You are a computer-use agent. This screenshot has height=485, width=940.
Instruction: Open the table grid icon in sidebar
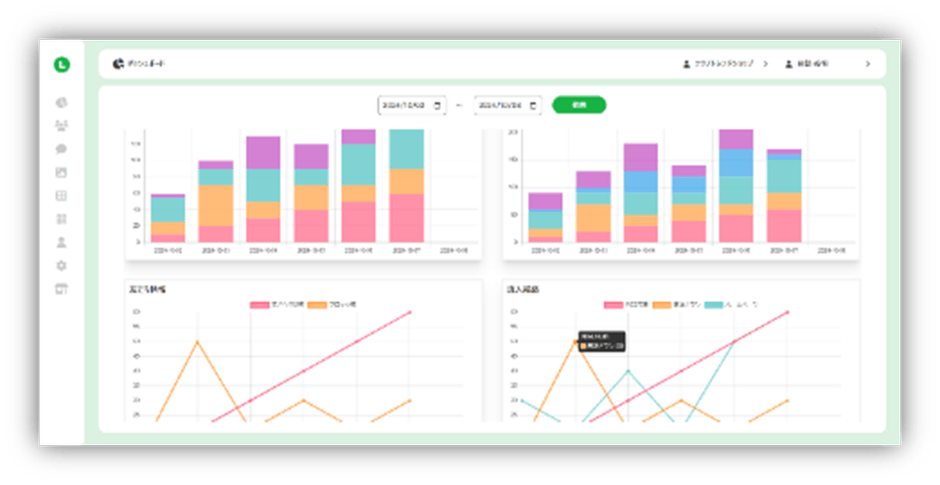click(x=62, y=195)
